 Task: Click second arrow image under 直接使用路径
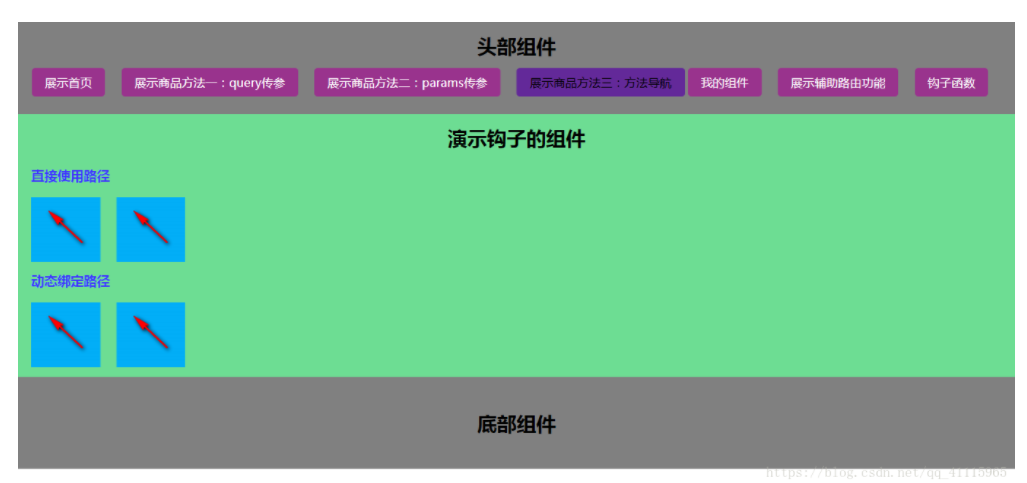(x=151, y=229)
